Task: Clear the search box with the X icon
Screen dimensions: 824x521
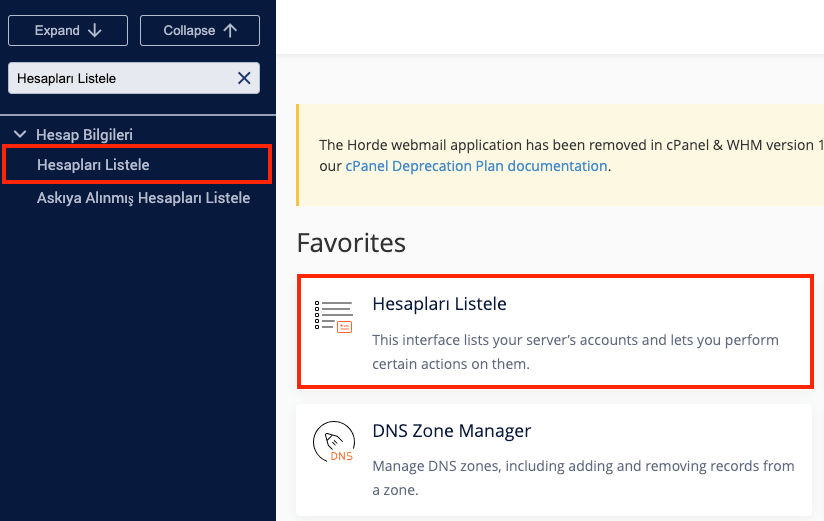Action: 244,78
